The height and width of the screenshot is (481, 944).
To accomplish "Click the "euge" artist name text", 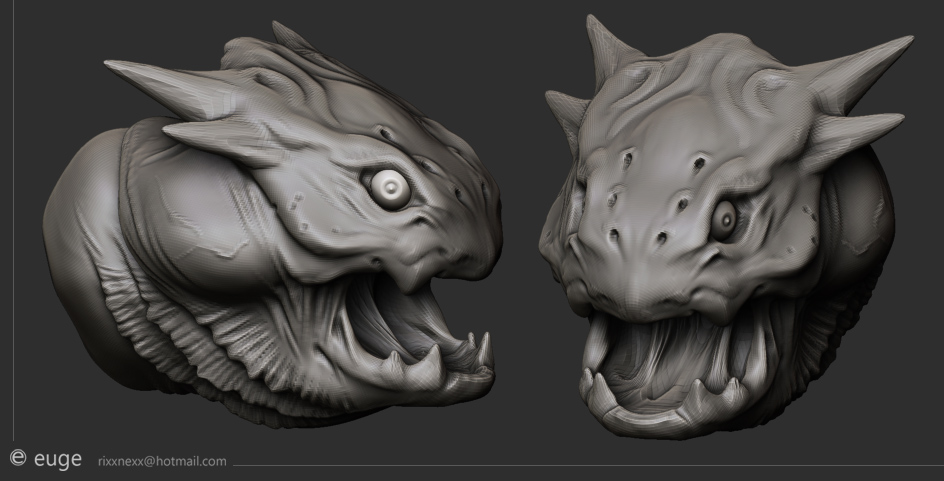I will [58, 459].
